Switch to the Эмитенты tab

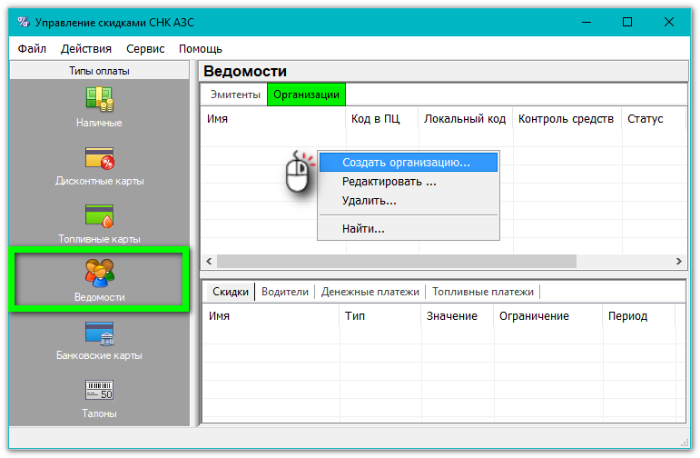coord(233,95)
